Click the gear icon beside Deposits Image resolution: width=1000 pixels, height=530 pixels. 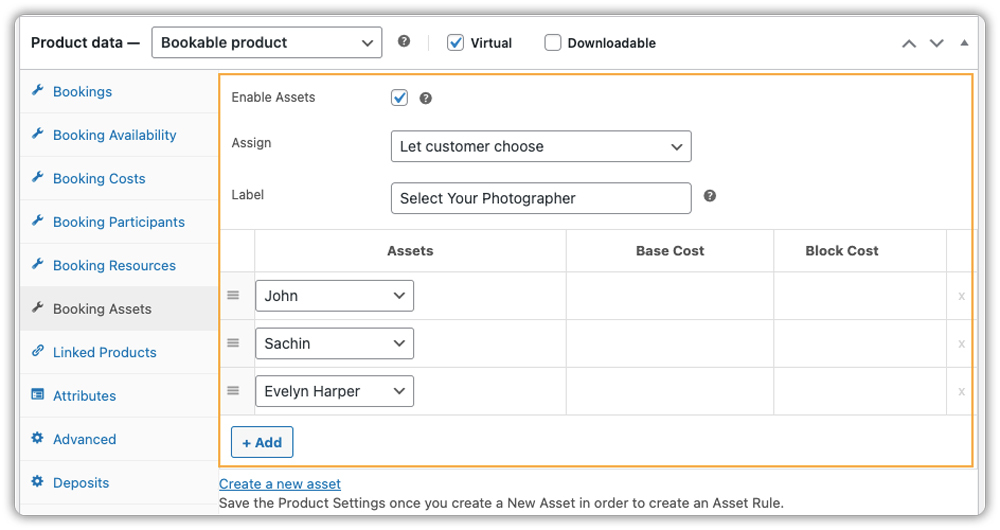38,481
